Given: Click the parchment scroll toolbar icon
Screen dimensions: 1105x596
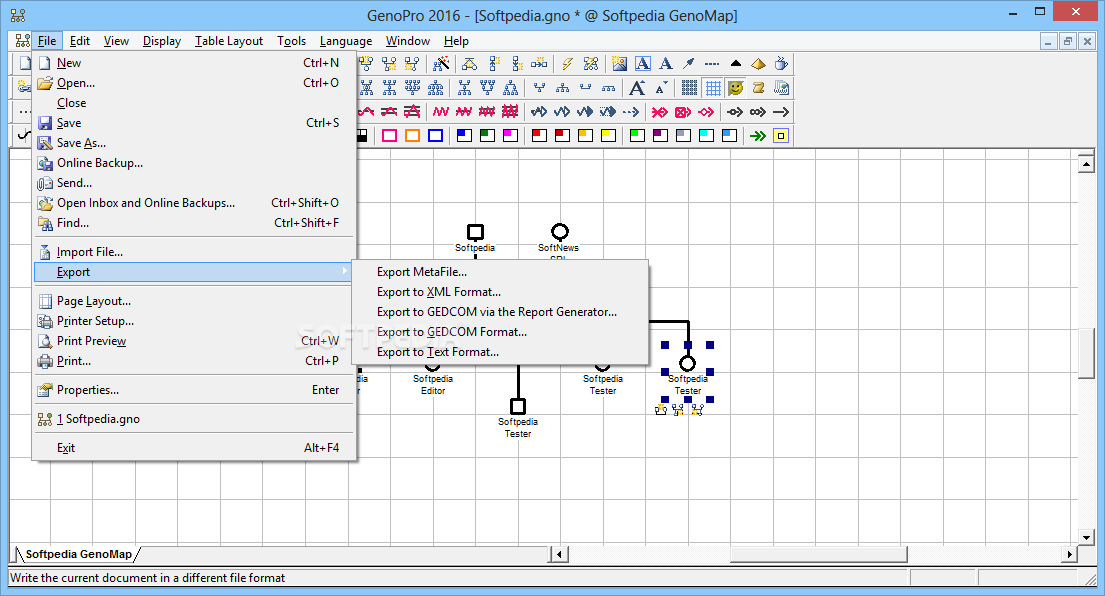Looking at the screenshot, I should (x=758, y=88).
